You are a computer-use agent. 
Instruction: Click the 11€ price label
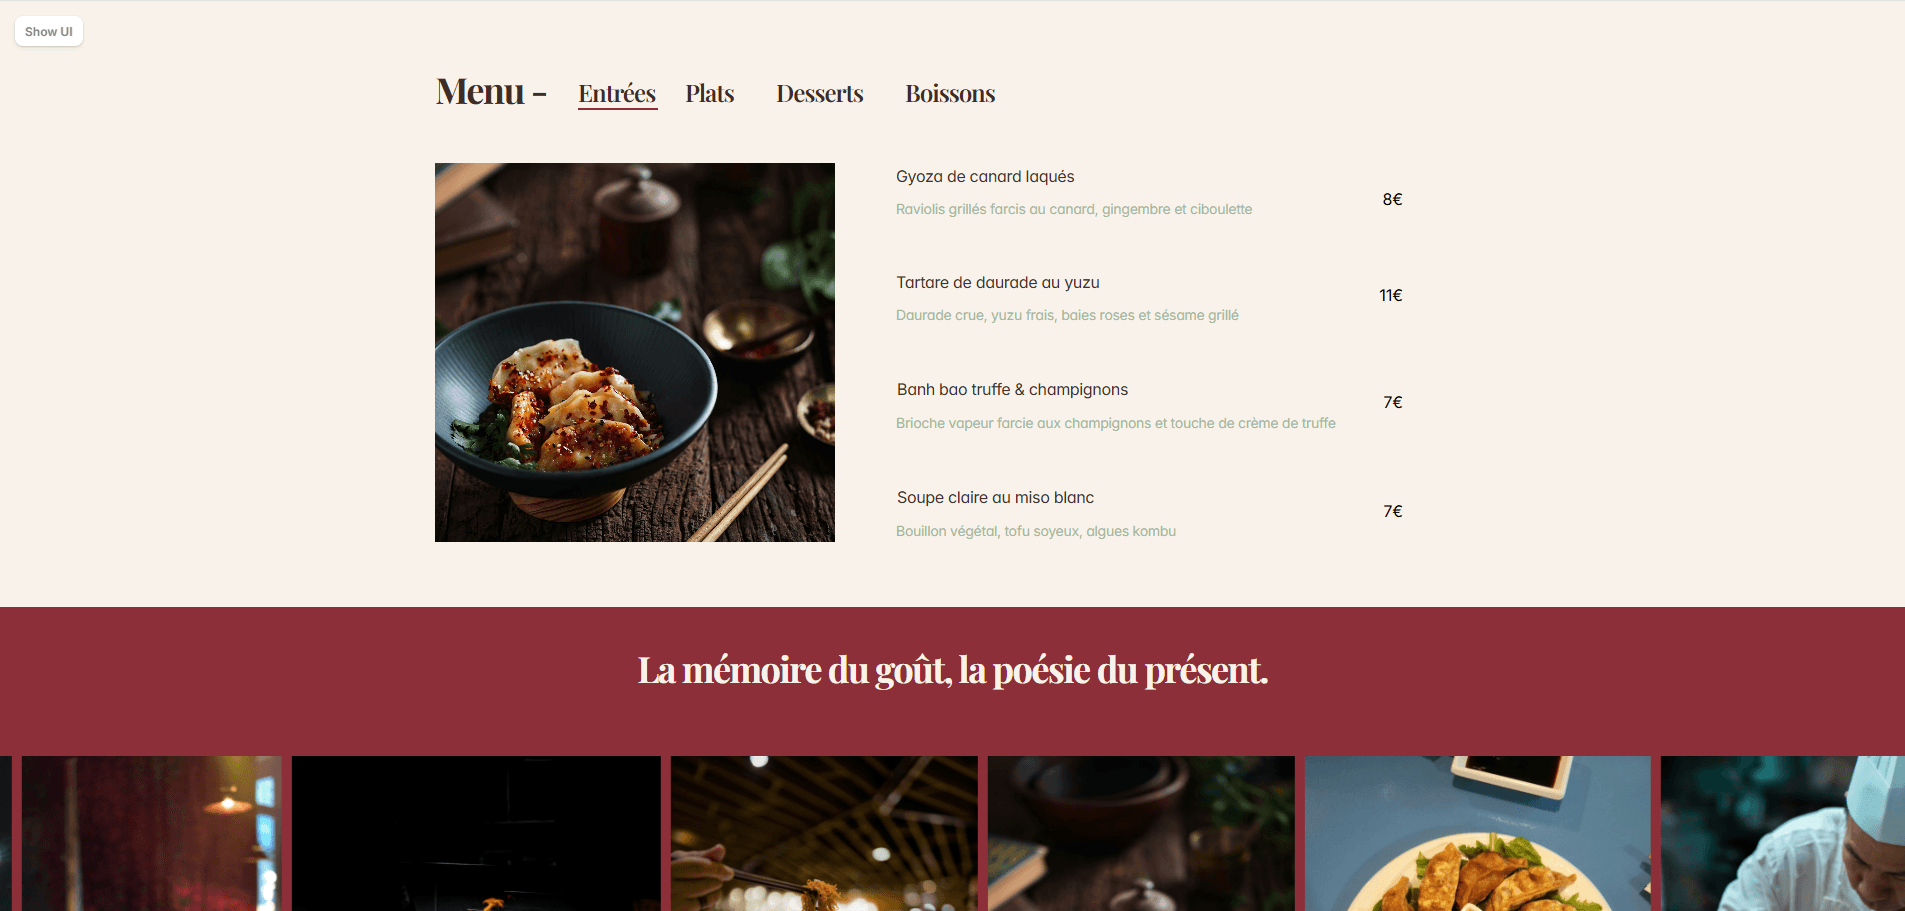[1391, 295]
